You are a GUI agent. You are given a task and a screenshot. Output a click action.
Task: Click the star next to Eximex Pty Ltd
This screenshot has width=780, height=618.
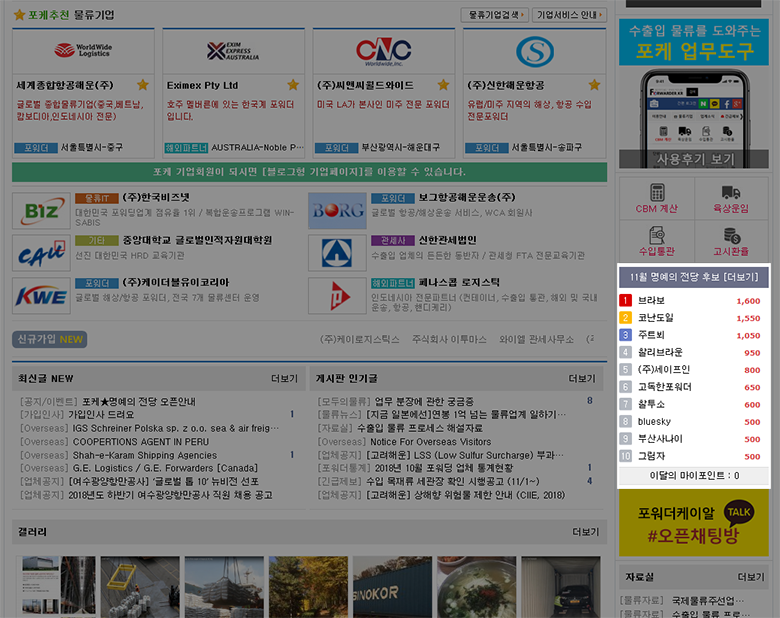click(x=293, y=85)
